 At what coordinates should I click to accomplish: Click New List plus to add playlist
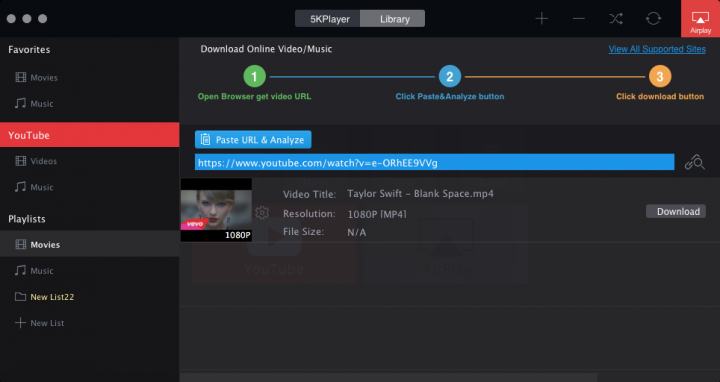39,323
